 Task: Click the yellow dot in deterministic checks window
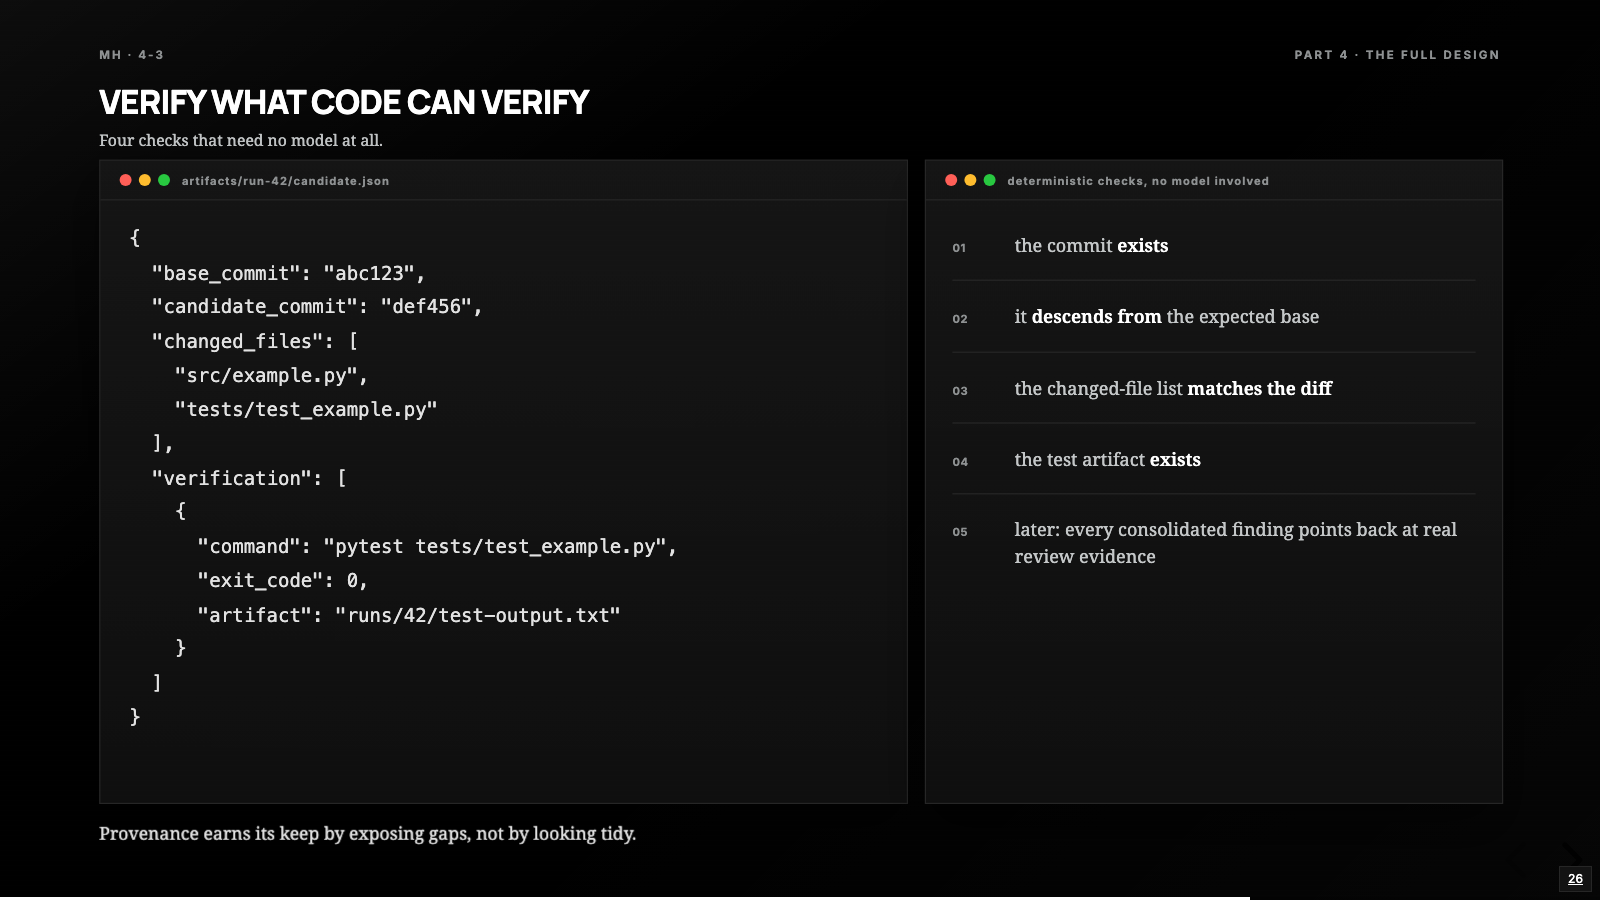click(x=970, y=180)
